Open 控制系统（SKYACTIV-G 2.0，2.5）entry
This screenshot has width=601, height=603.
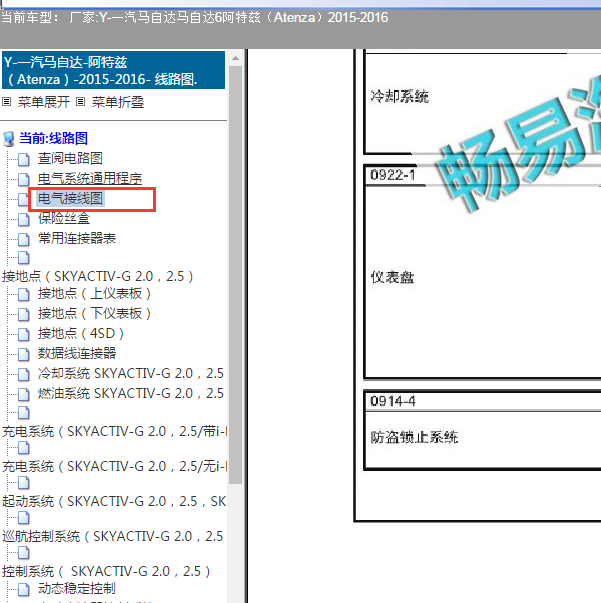coord(106,571)
